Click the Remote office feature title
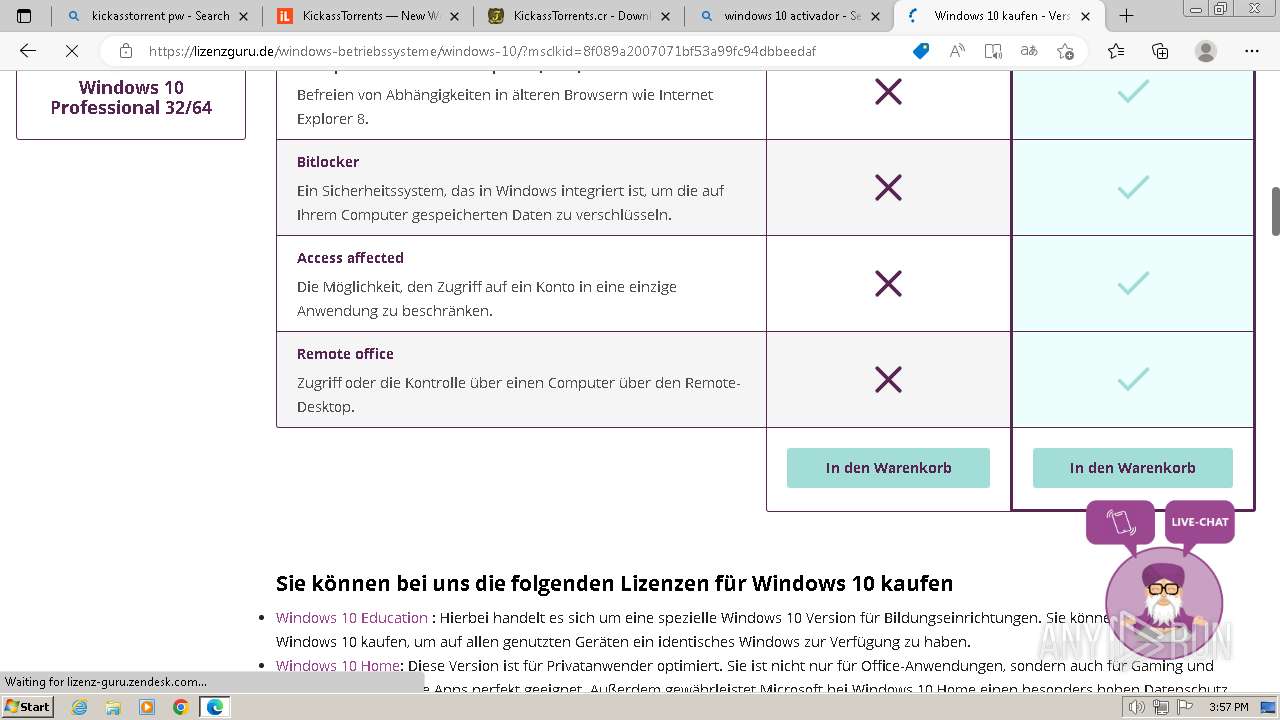 [x=345, y=354]
